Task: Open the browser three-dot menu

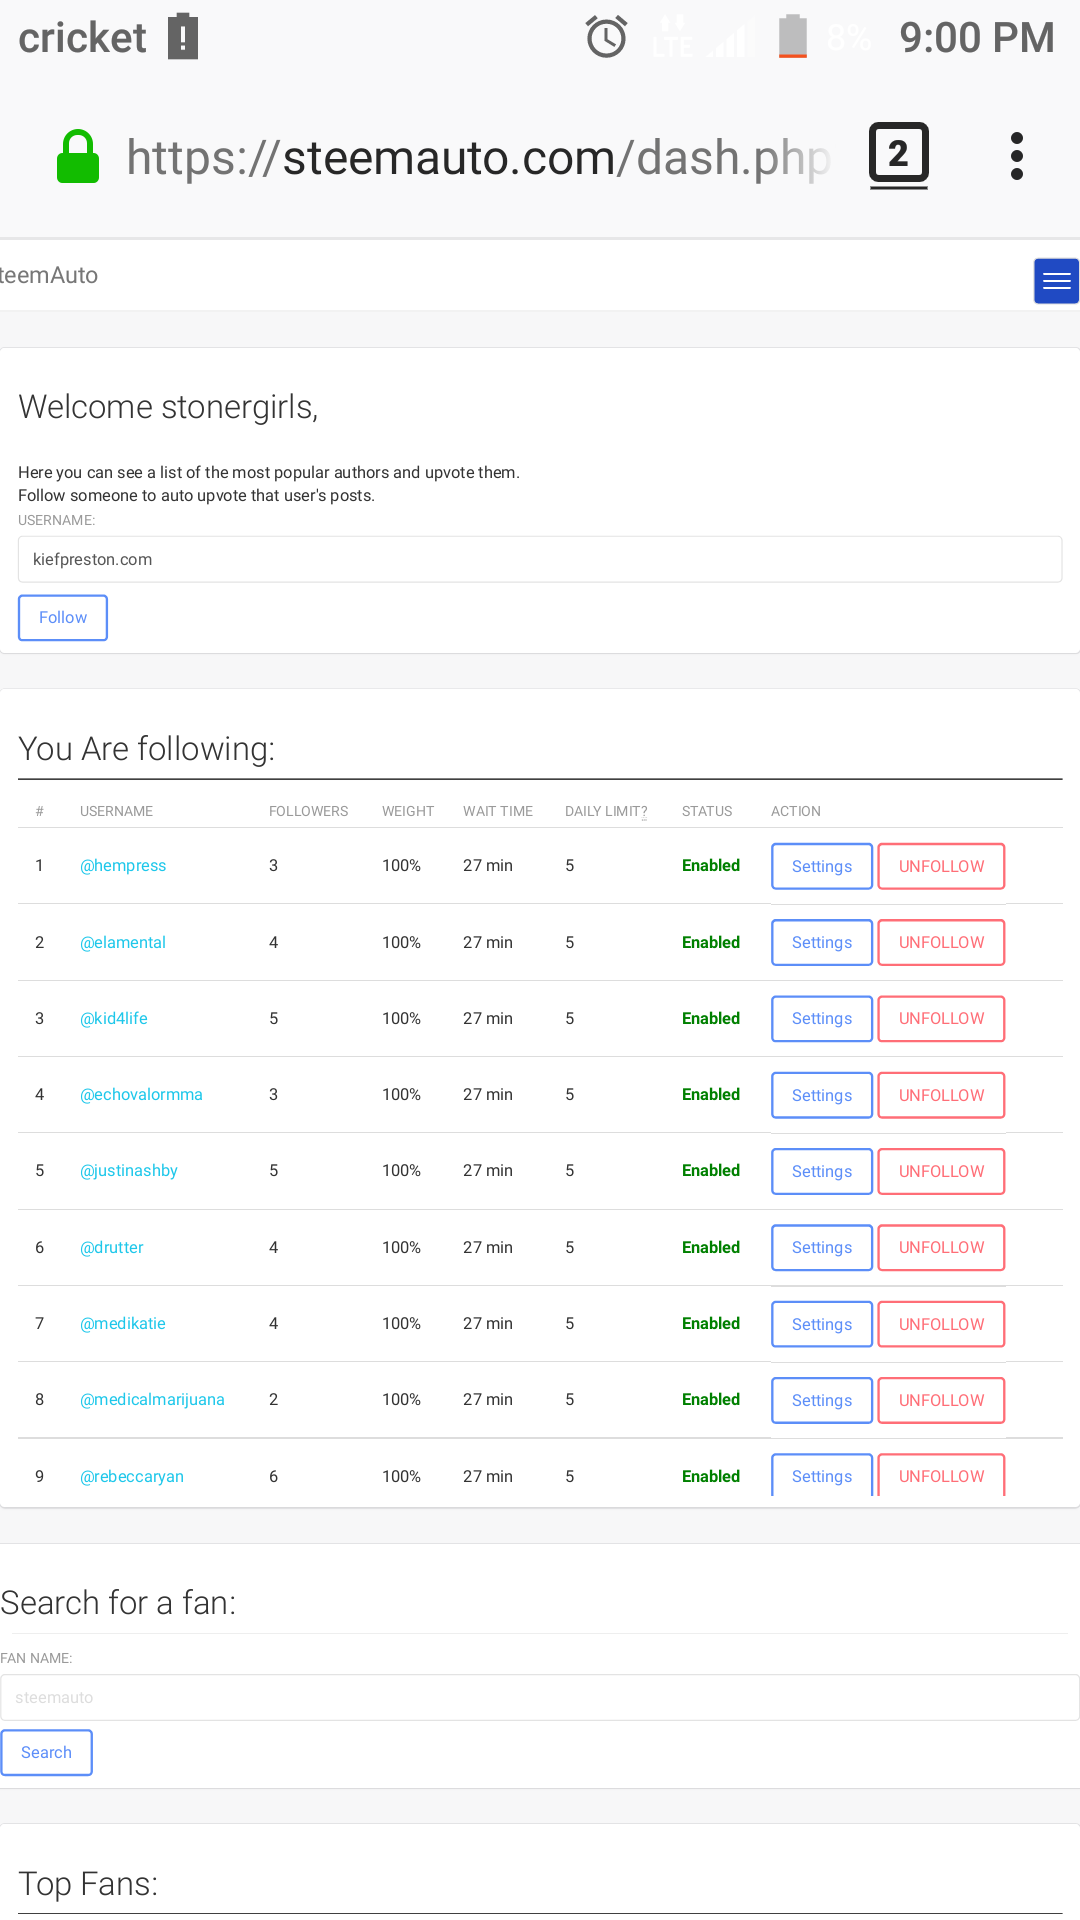Action: pyautogui.click(x=1016, y=156)
